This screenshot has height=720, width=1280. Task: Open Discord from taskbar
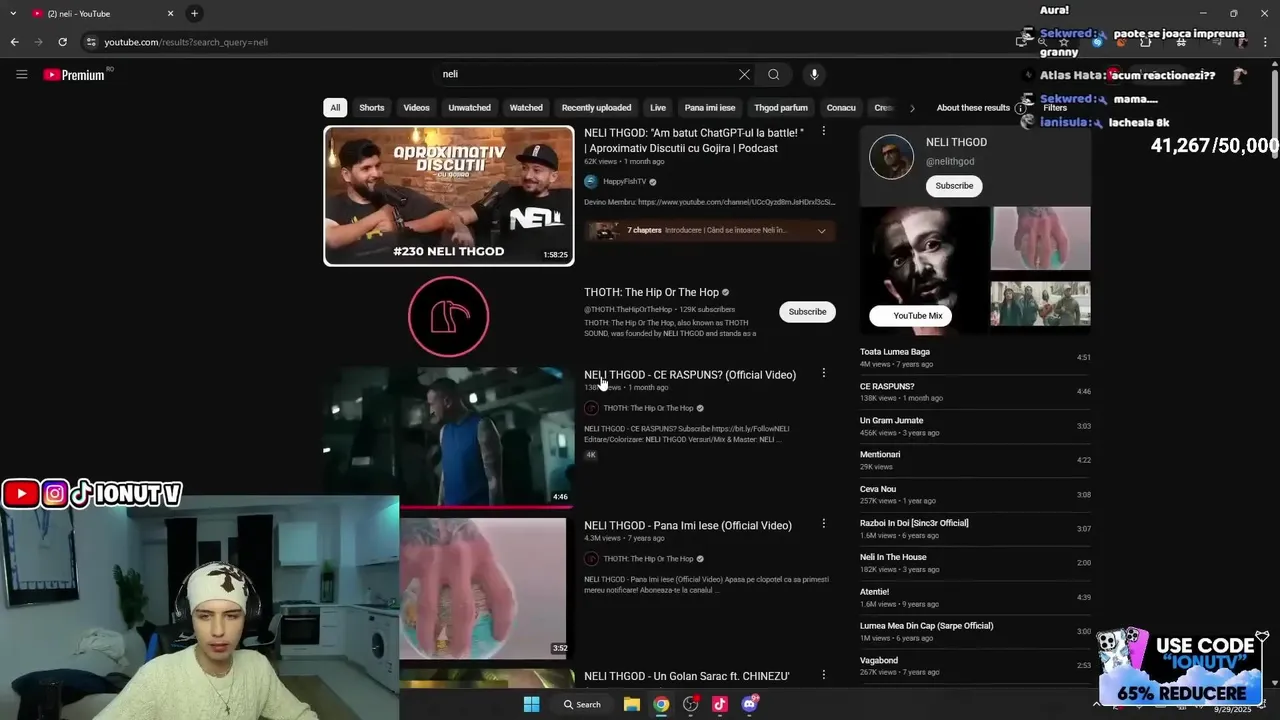click(x=749, y=704)
